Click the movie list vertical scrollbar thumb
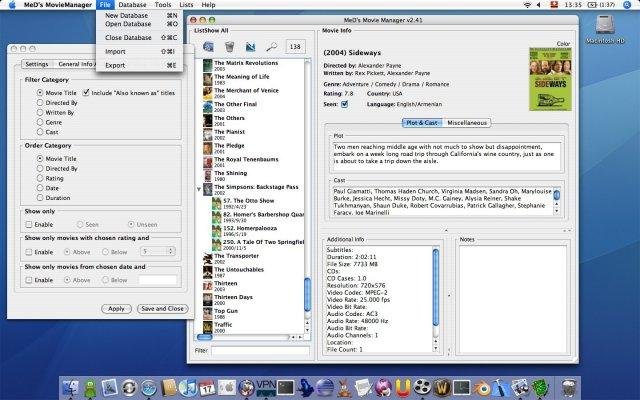 click(x=307, y=294)
